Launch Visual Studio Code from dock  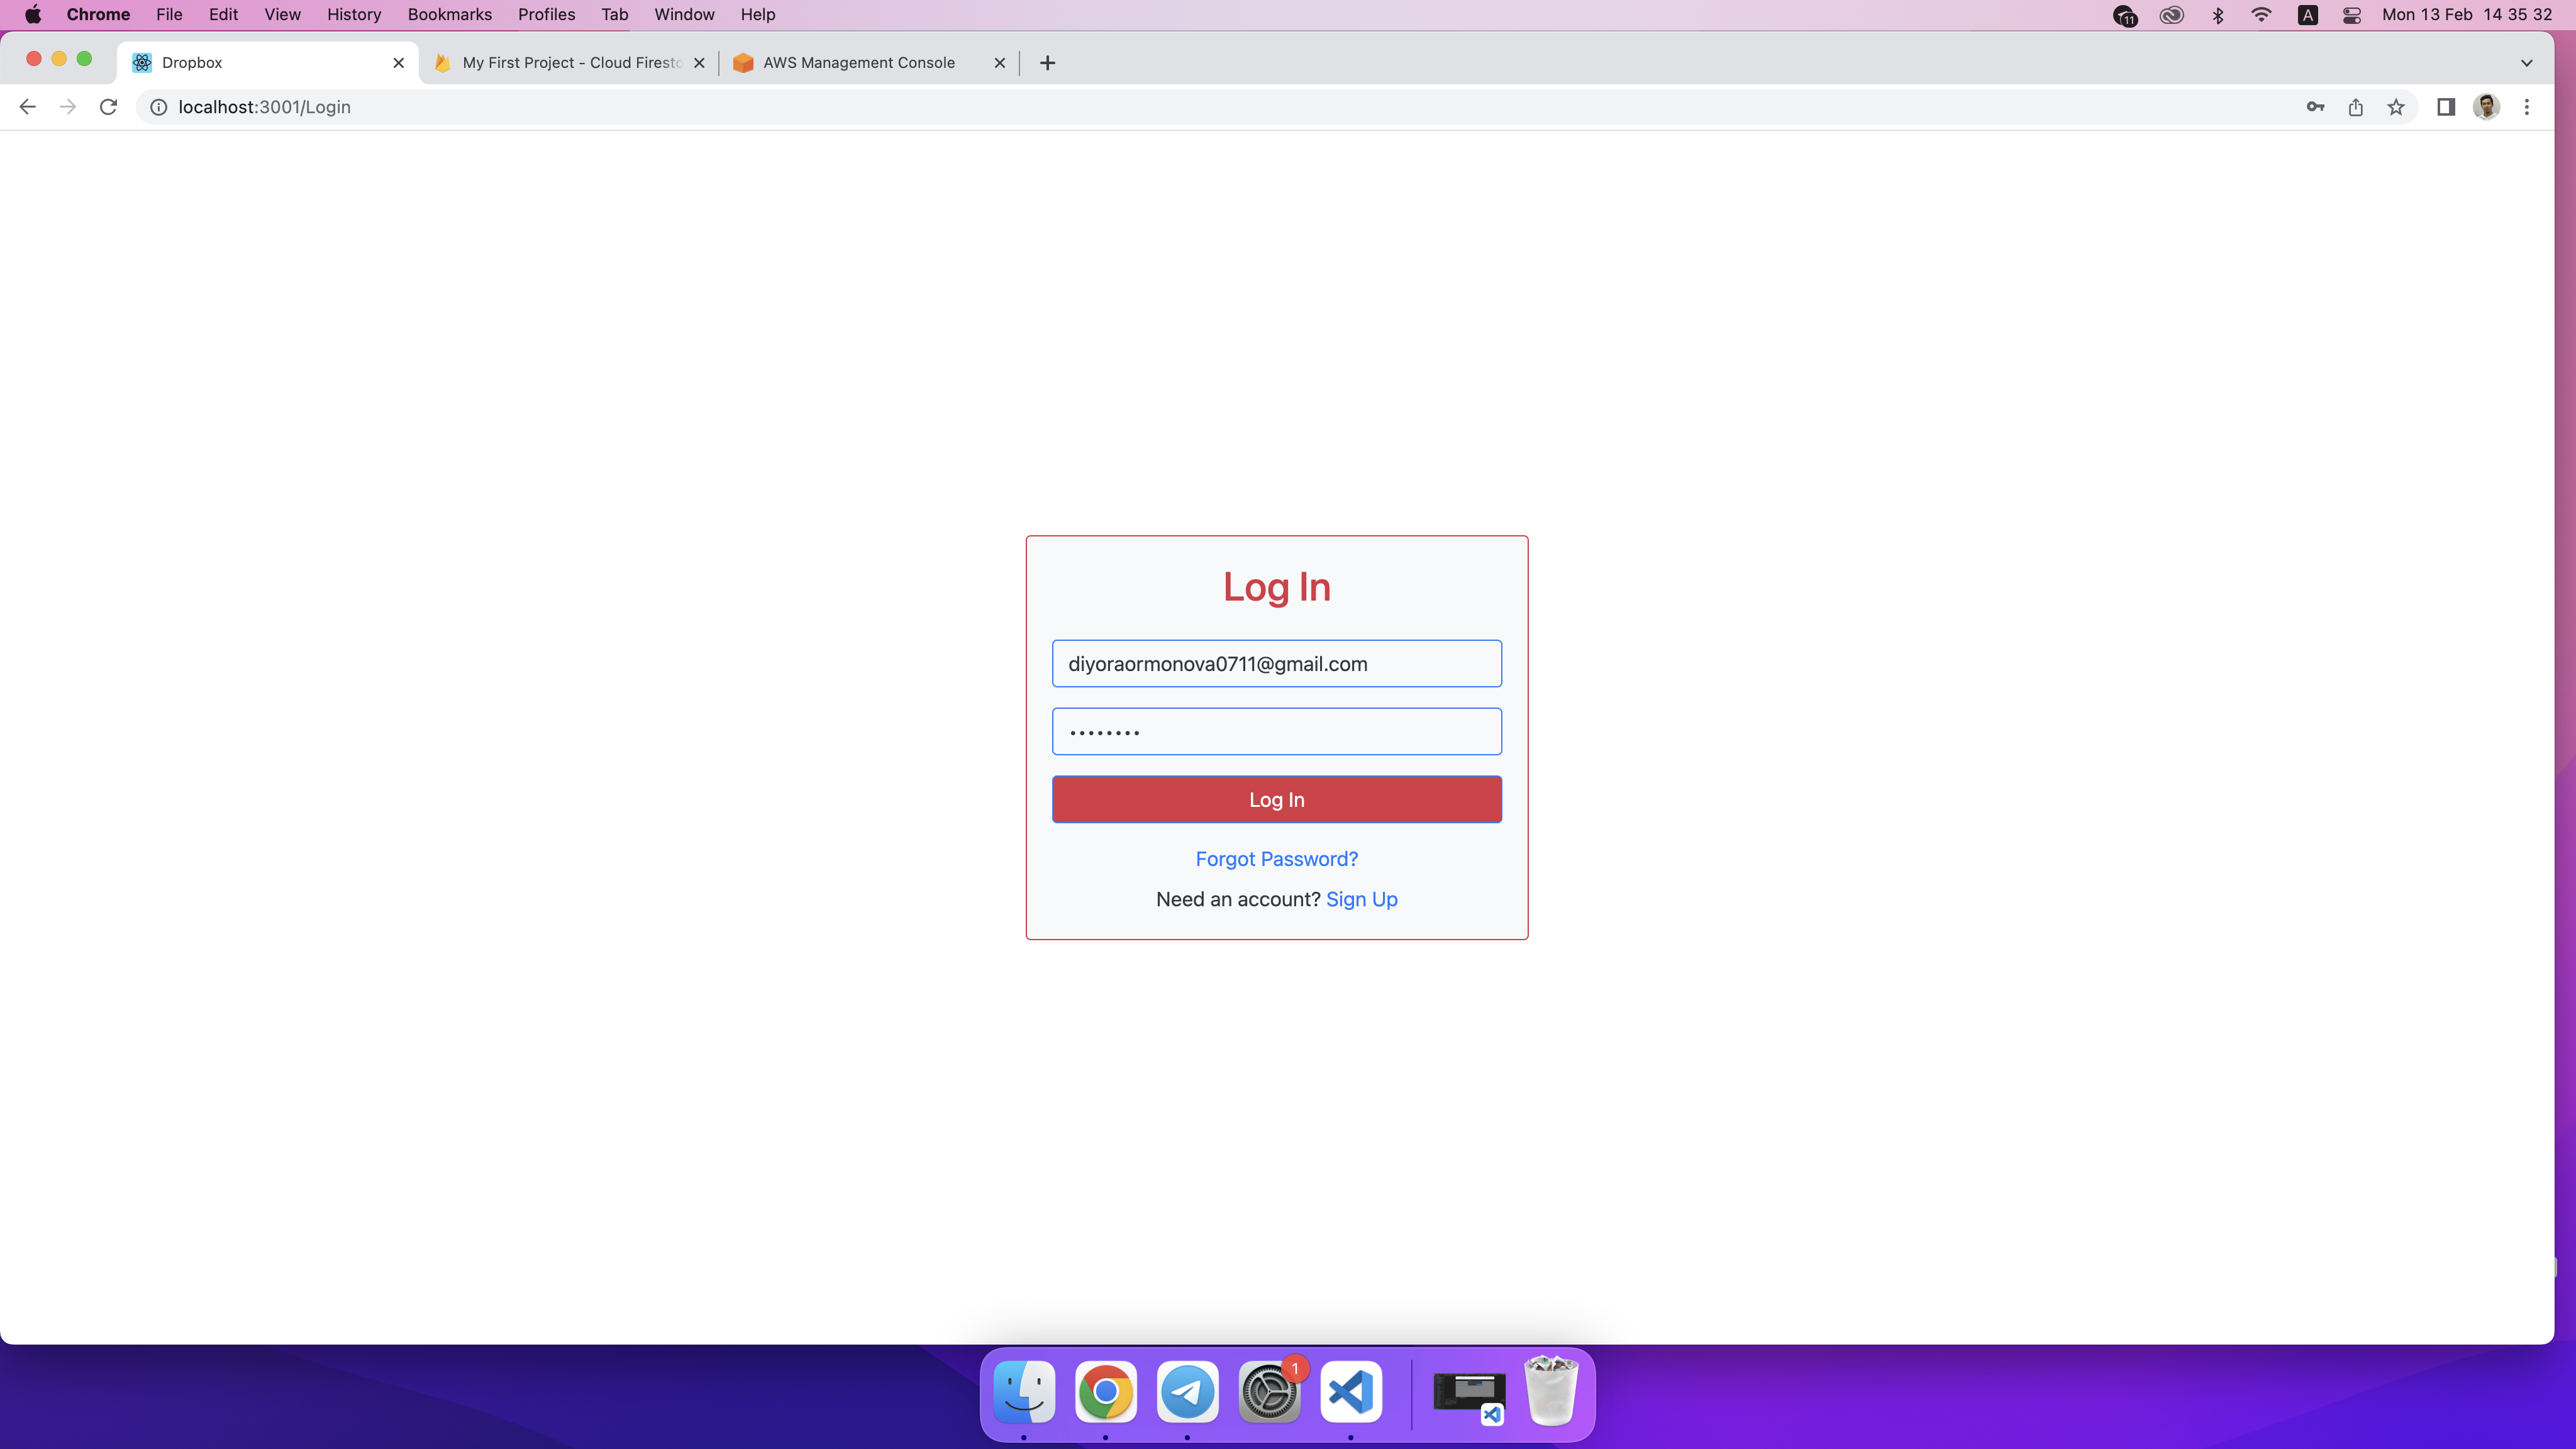[1351, 1391]
